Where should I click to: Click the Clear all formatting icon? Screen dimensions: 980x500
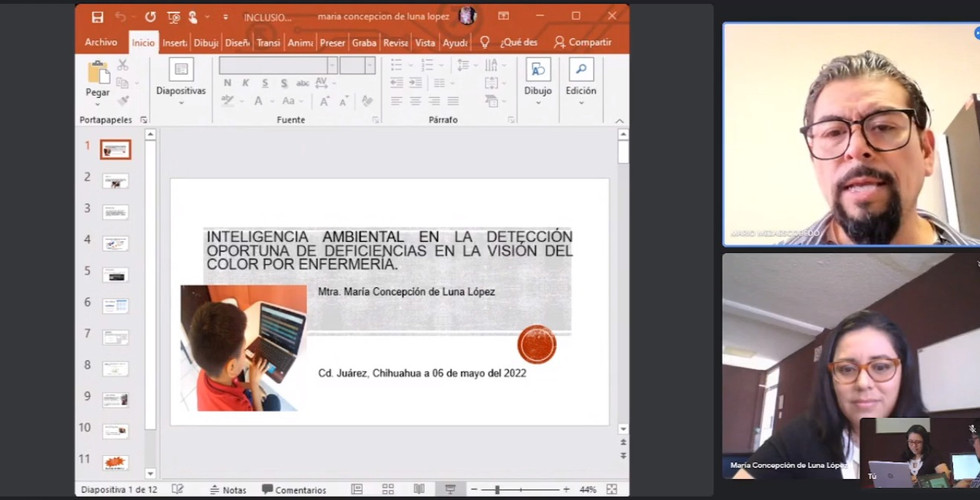(x=367, y=101)
